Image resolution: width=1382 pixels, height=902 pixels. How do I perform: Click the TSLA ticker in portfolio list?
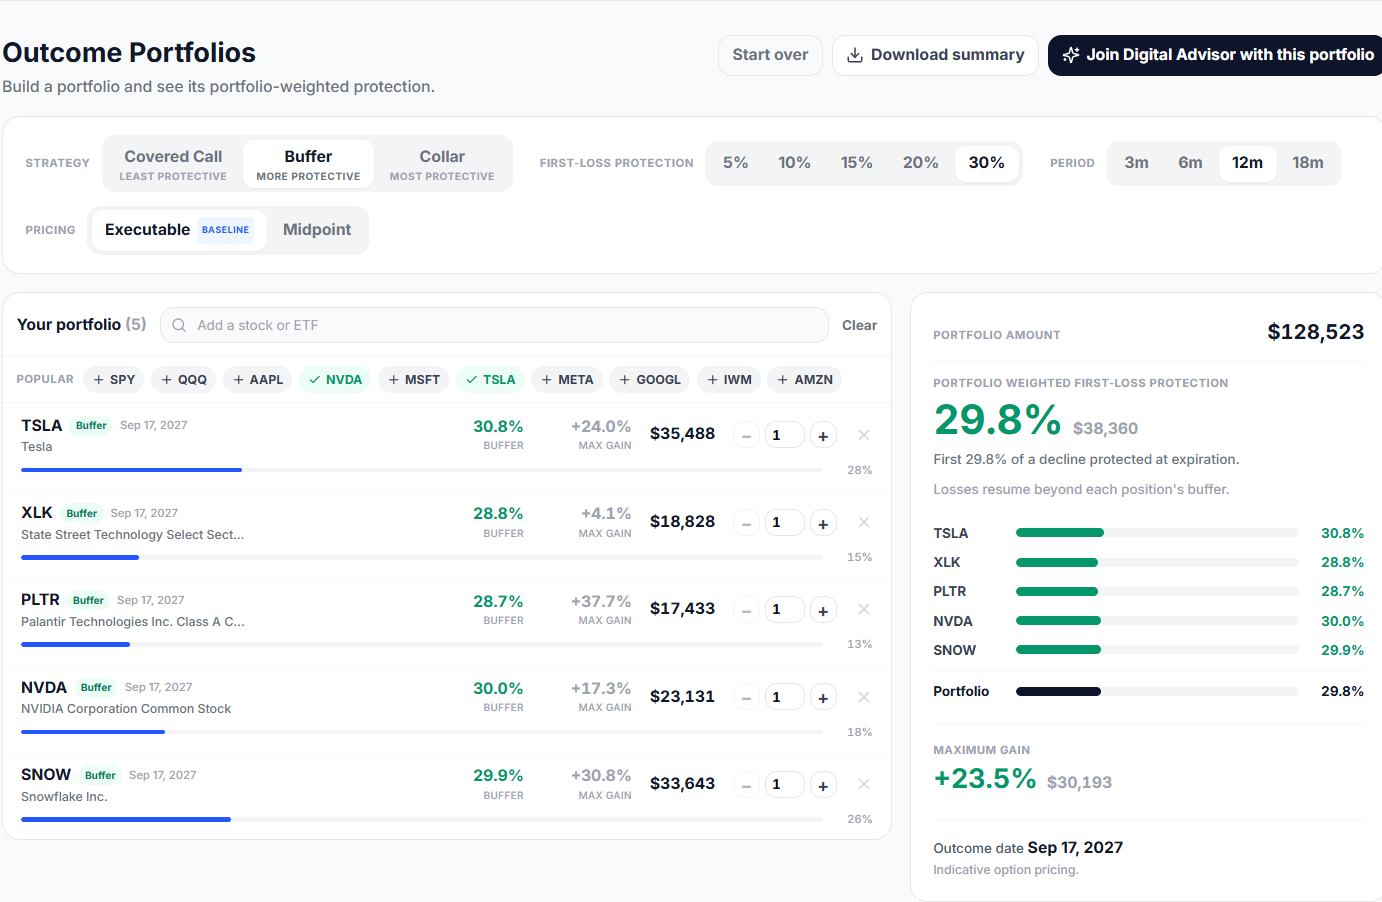tap(42, 426)
